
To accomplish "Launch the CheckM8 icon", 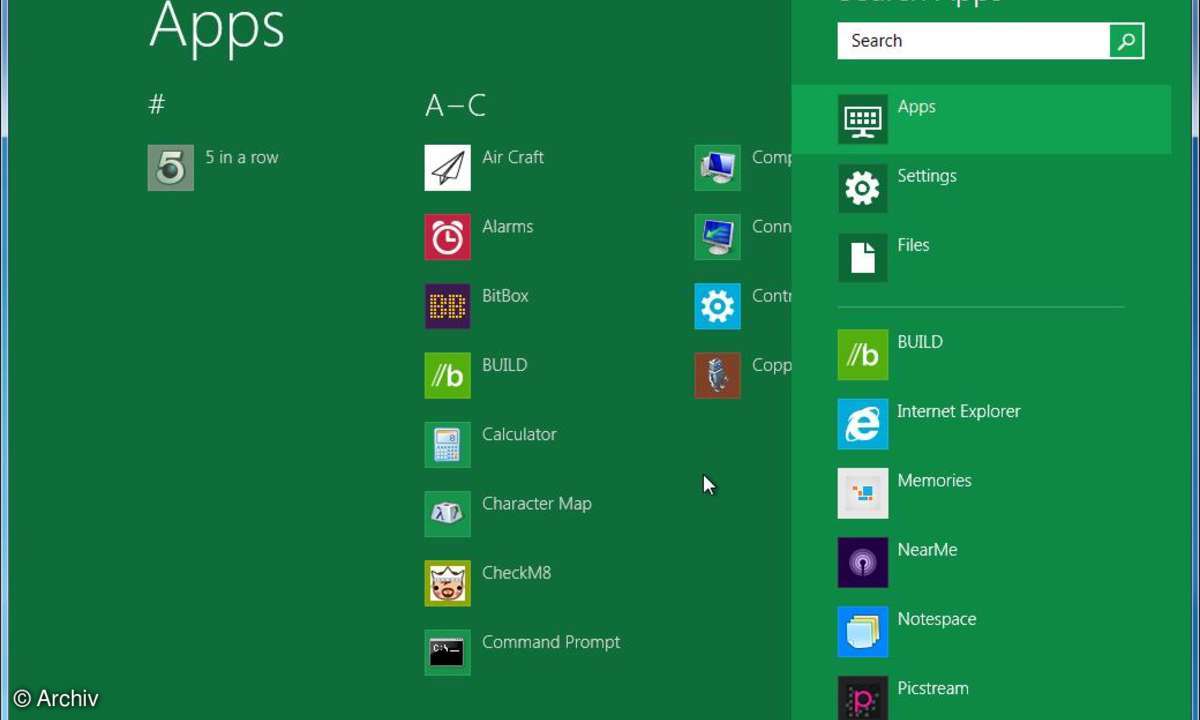I will point(447,582).
